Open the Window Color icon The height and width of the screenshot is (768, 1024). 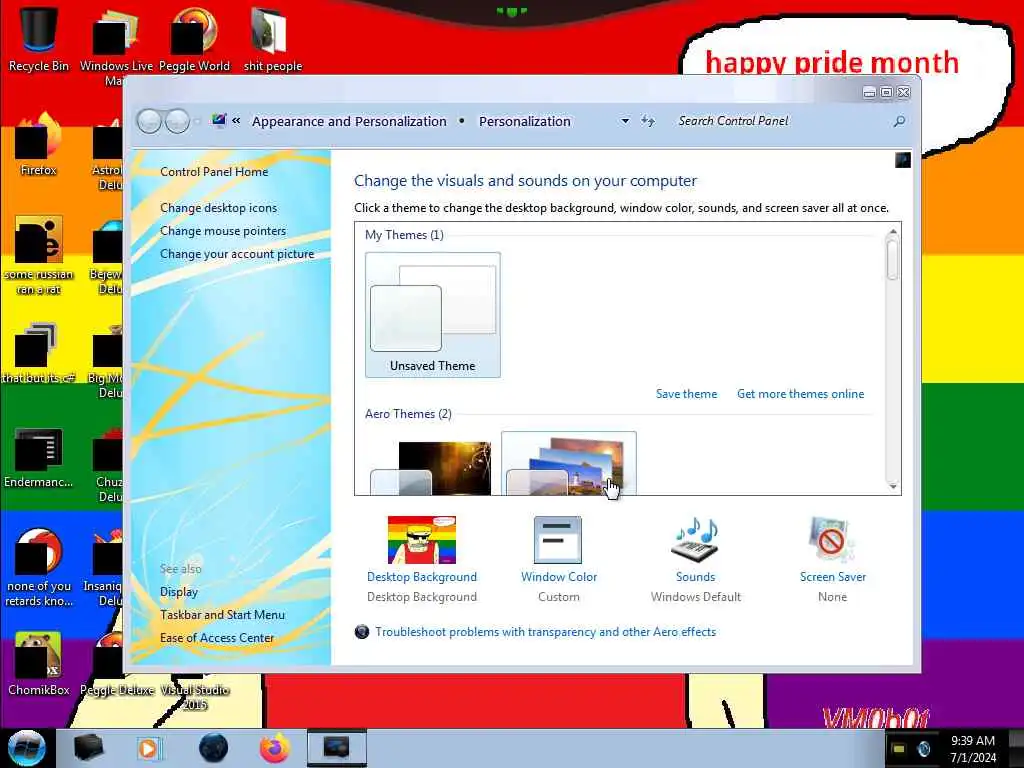(x=558, y=540)
